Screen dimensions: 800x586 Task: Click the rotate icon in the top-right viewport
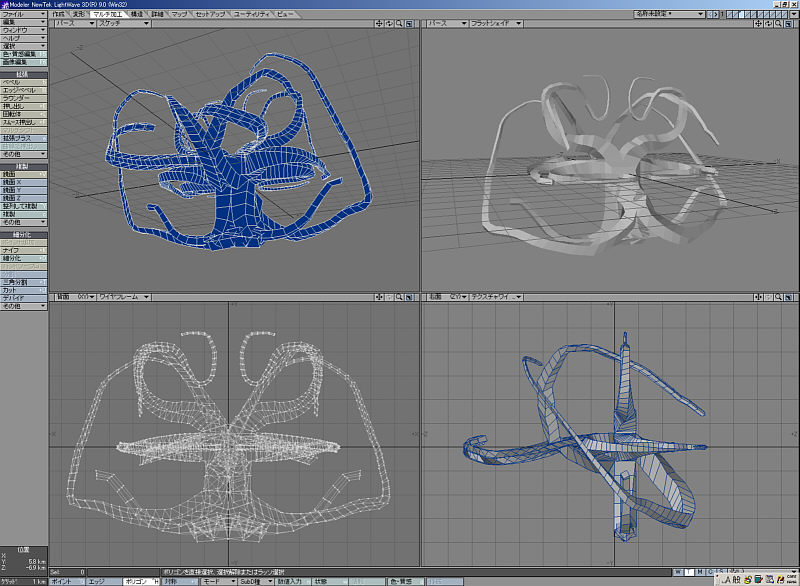(767, 23)
